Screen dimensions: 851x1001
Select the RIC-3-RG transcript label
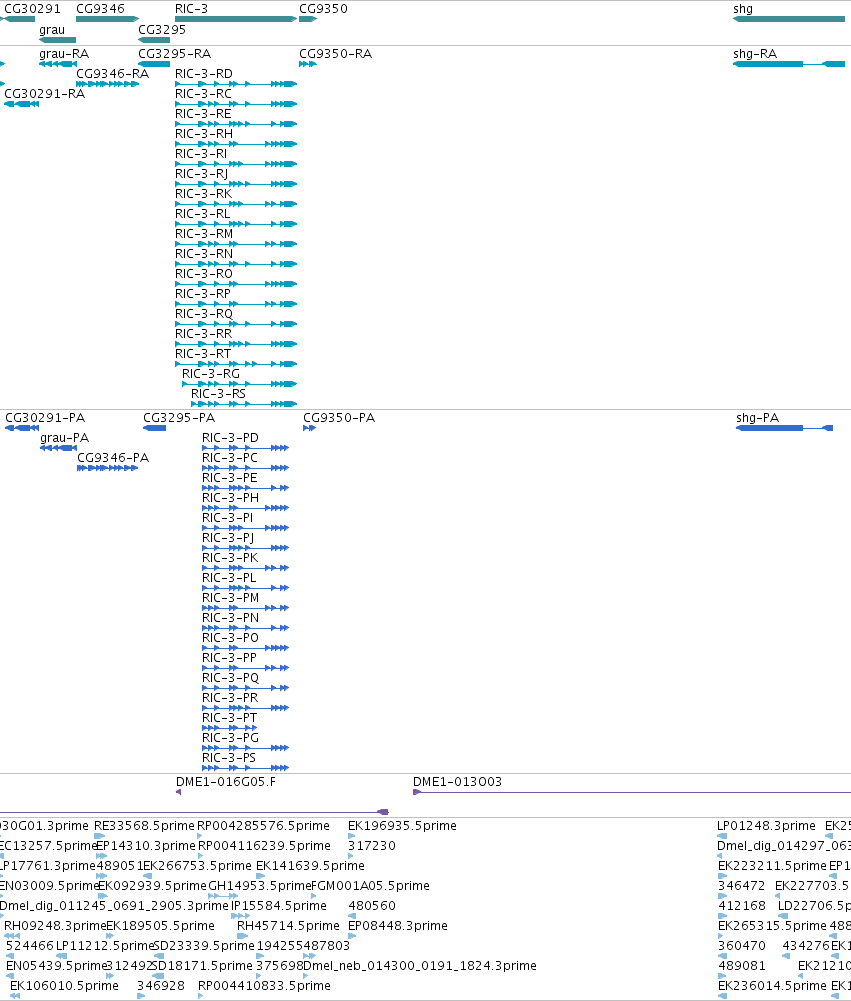click(211, 374)
